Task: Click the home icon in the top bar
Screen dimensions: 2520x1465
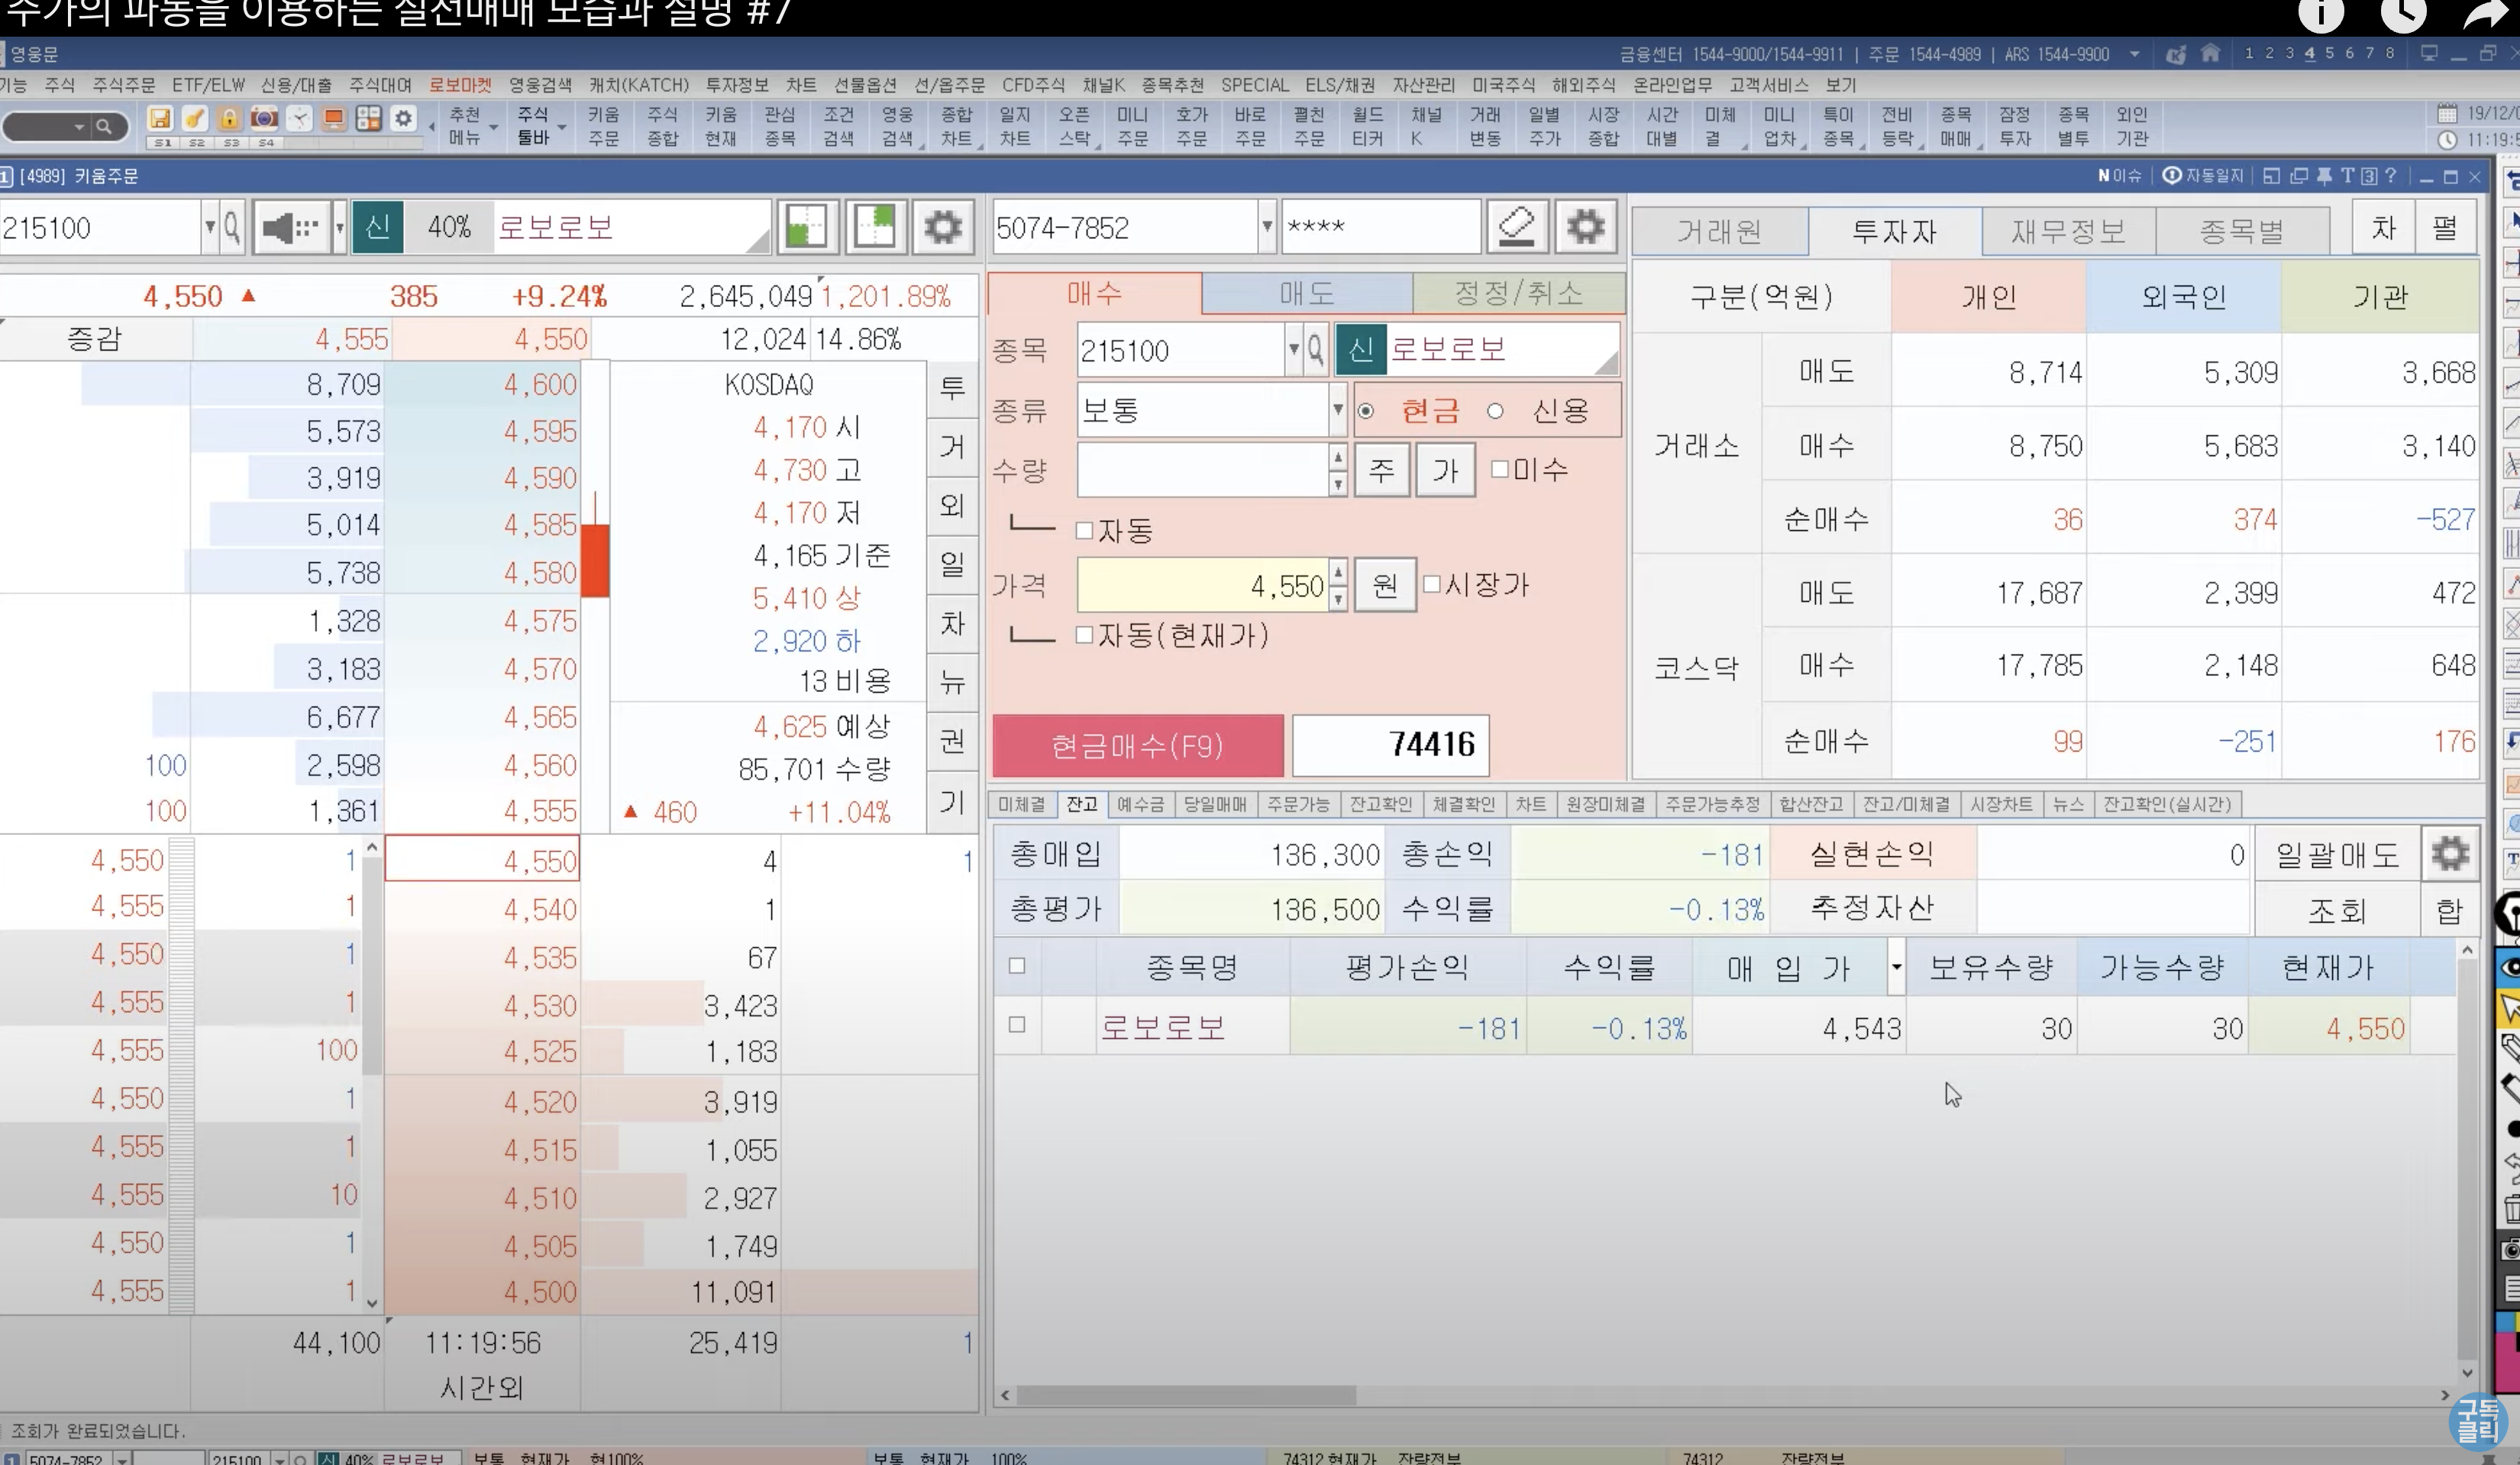Action: [2211, 54]
